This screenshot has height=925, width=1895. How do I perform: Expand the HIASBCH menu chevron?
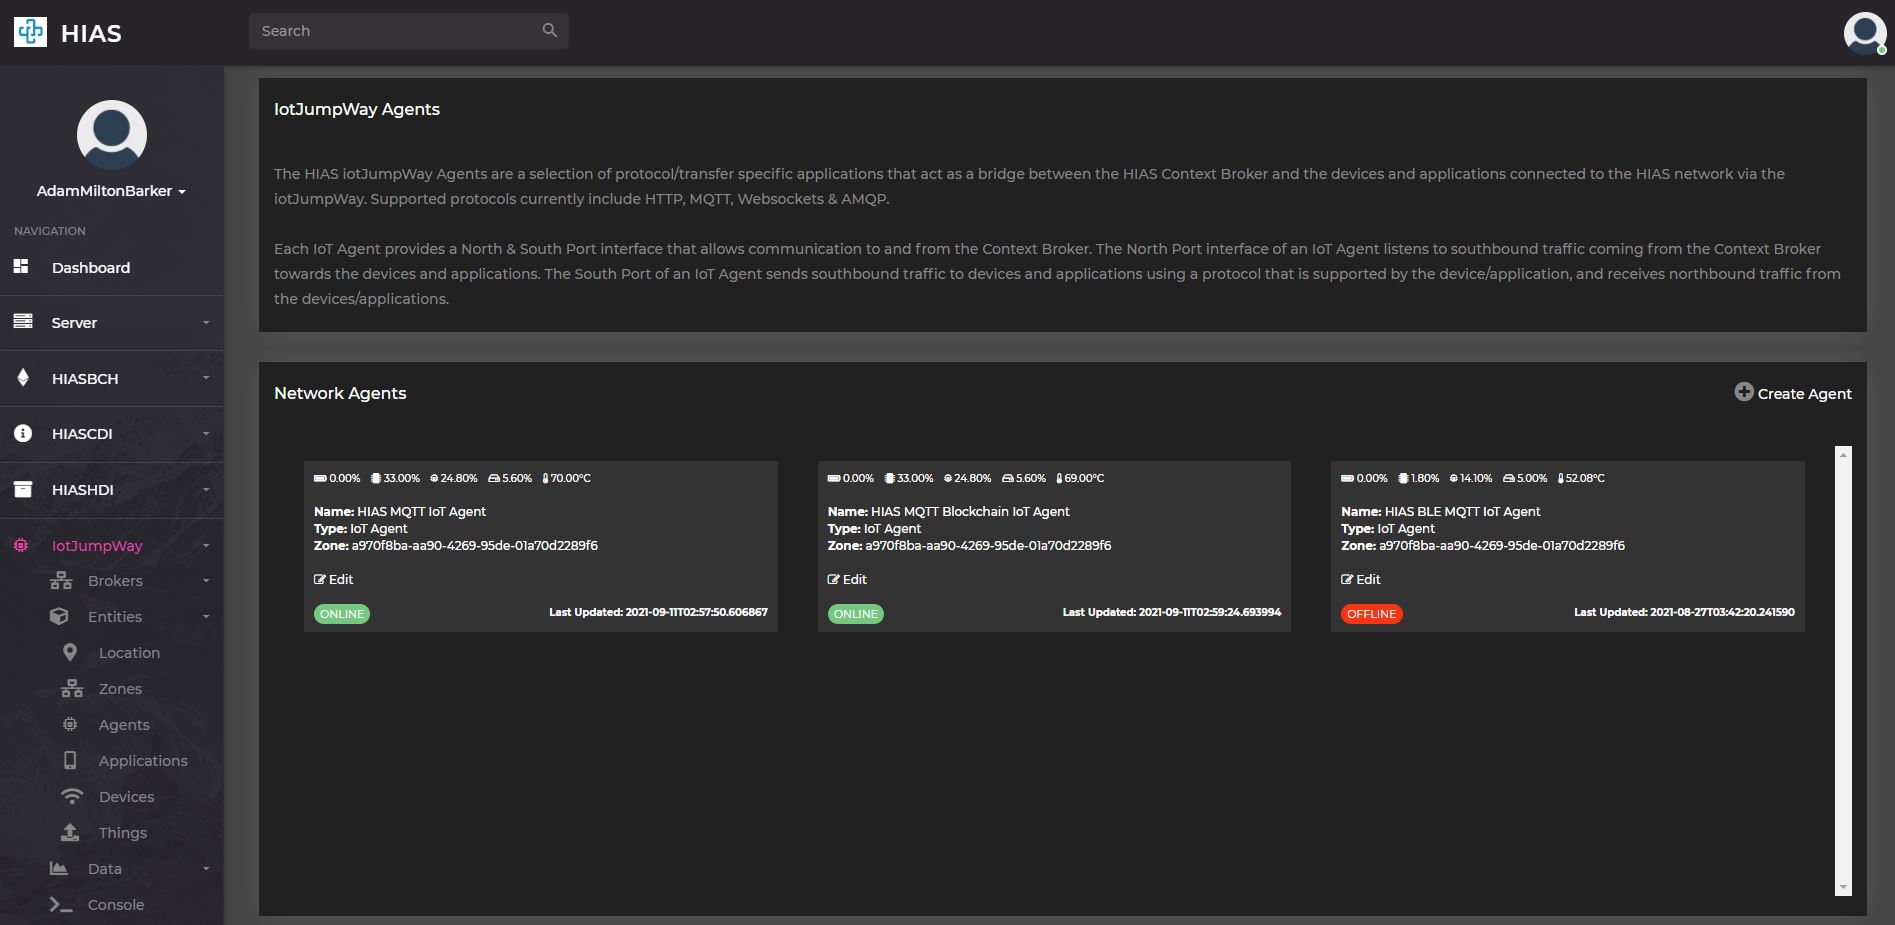206,378
